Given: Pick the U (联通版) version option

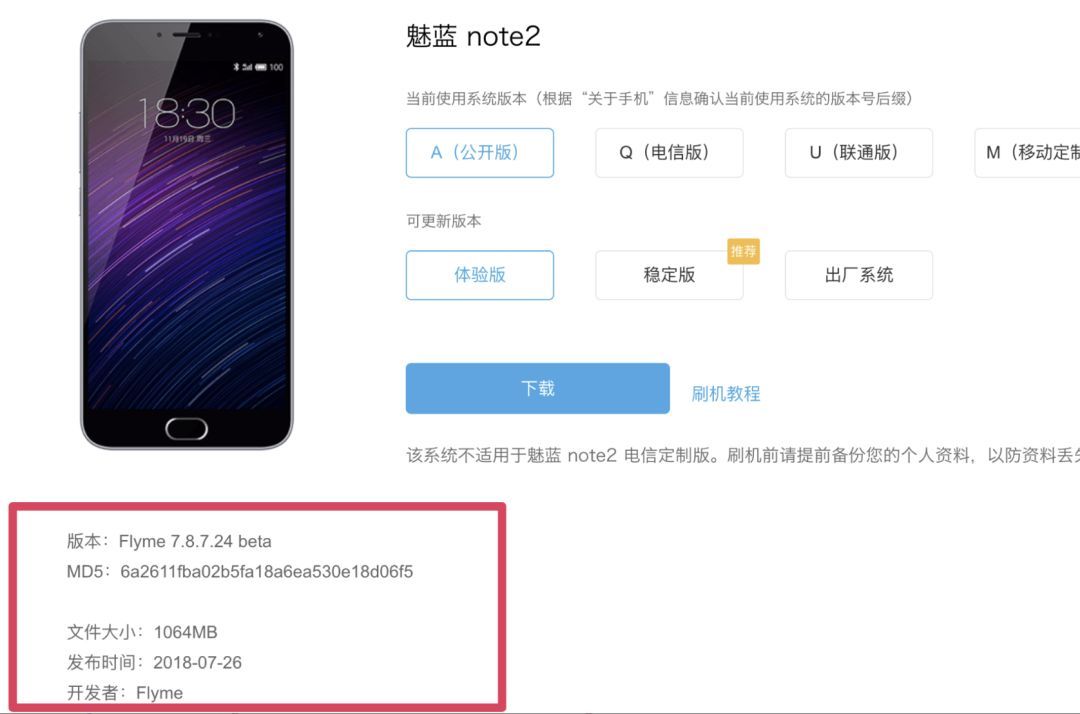Looking at the screenshot, I should 858,153.
